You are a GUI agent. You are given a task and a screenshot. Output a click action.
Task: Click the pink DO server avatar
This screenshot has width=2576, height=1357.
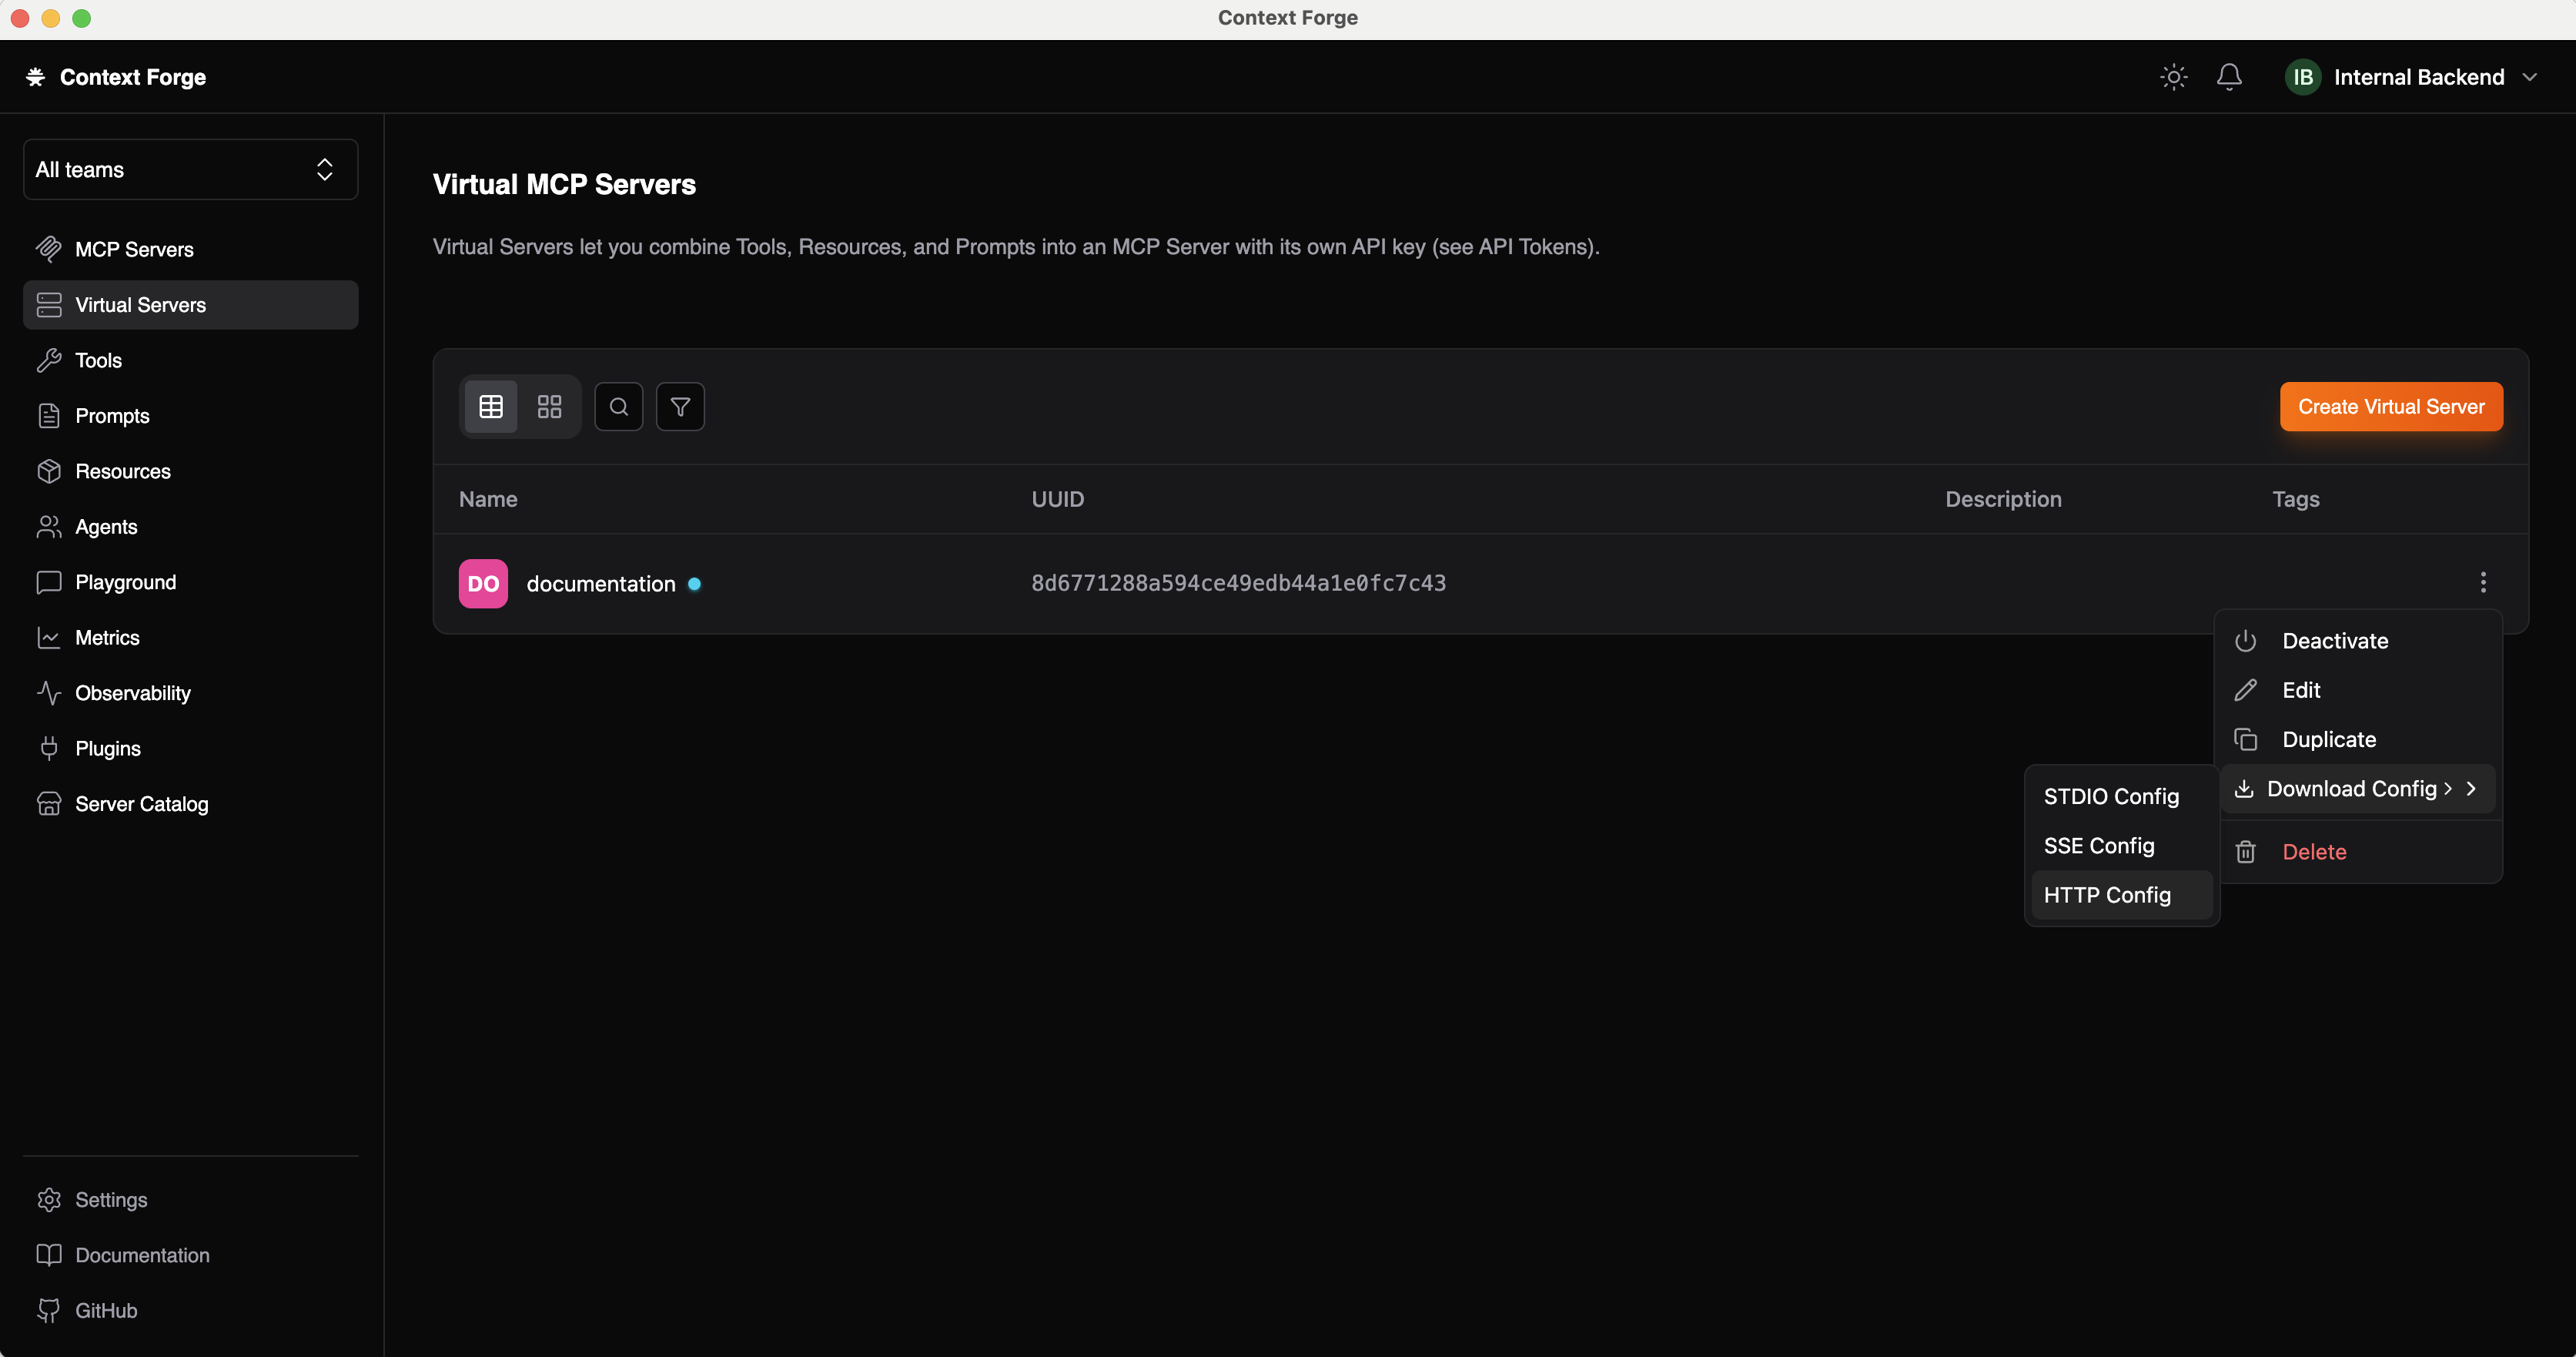(483, 584)
